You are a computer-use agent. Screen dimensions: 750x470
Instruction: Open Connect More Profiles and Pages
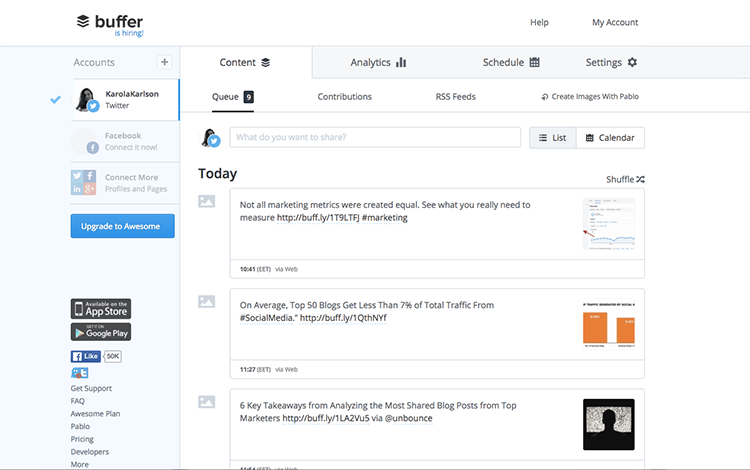tap(125, 183)
